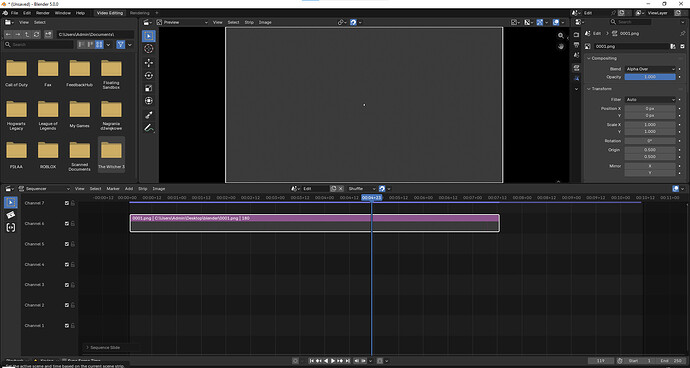This screenshot has width=690, height=368.
Task: Click the file path field C:\Users\Admin\Documents
Action: pos(95,34)
